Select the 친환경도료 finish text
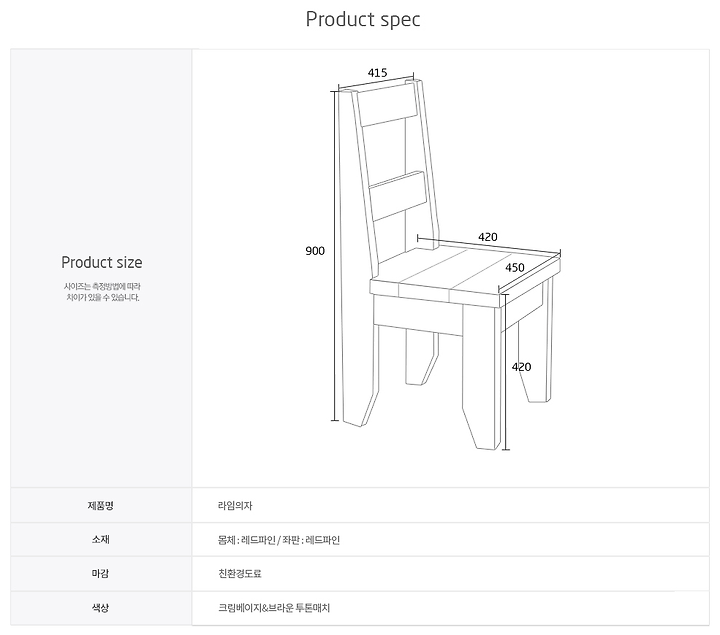 pos(240,573)
